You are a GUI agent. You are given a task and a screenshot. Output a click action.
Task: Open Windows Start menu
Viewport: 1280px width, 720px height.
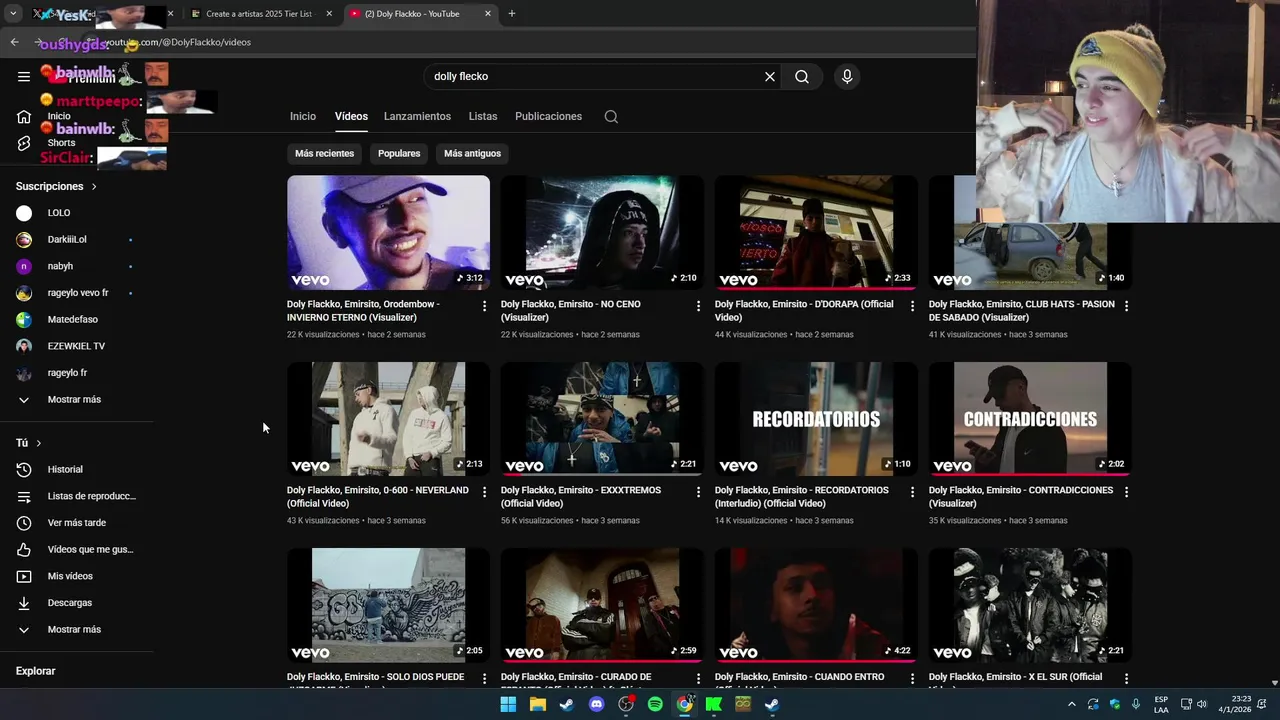[508, 704]
